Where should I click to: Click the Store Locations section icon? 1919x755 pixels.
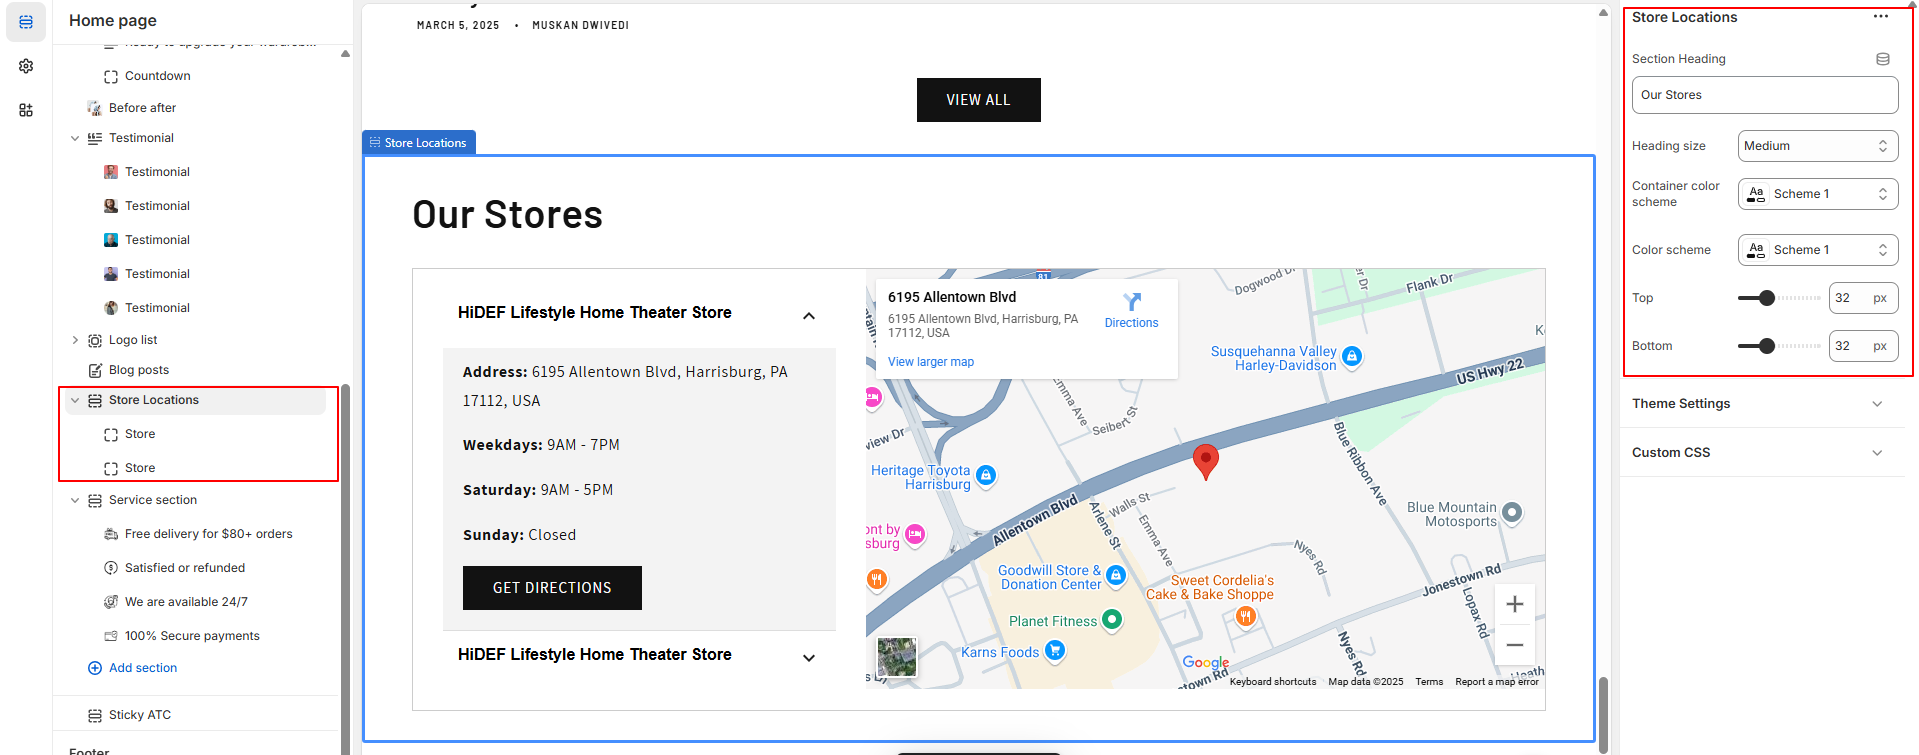coord(95,400)
